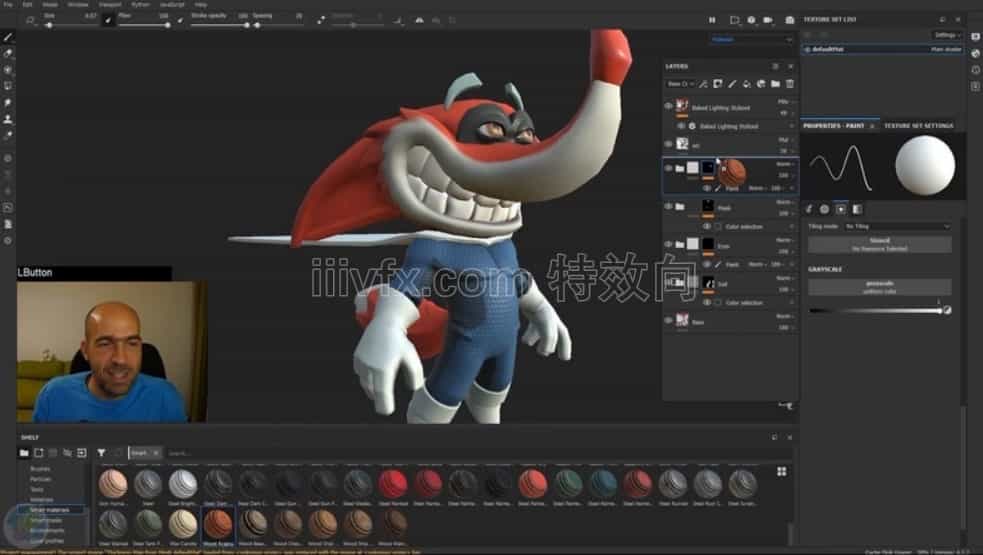The image size is (983, 555).
Task: Add a paint layer with brush icon
Action: (x=732, y=84)
